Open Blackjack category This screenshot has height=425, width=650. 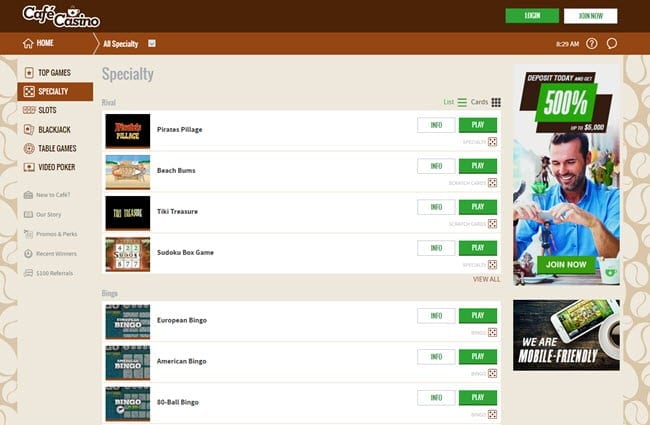[55, 130]
